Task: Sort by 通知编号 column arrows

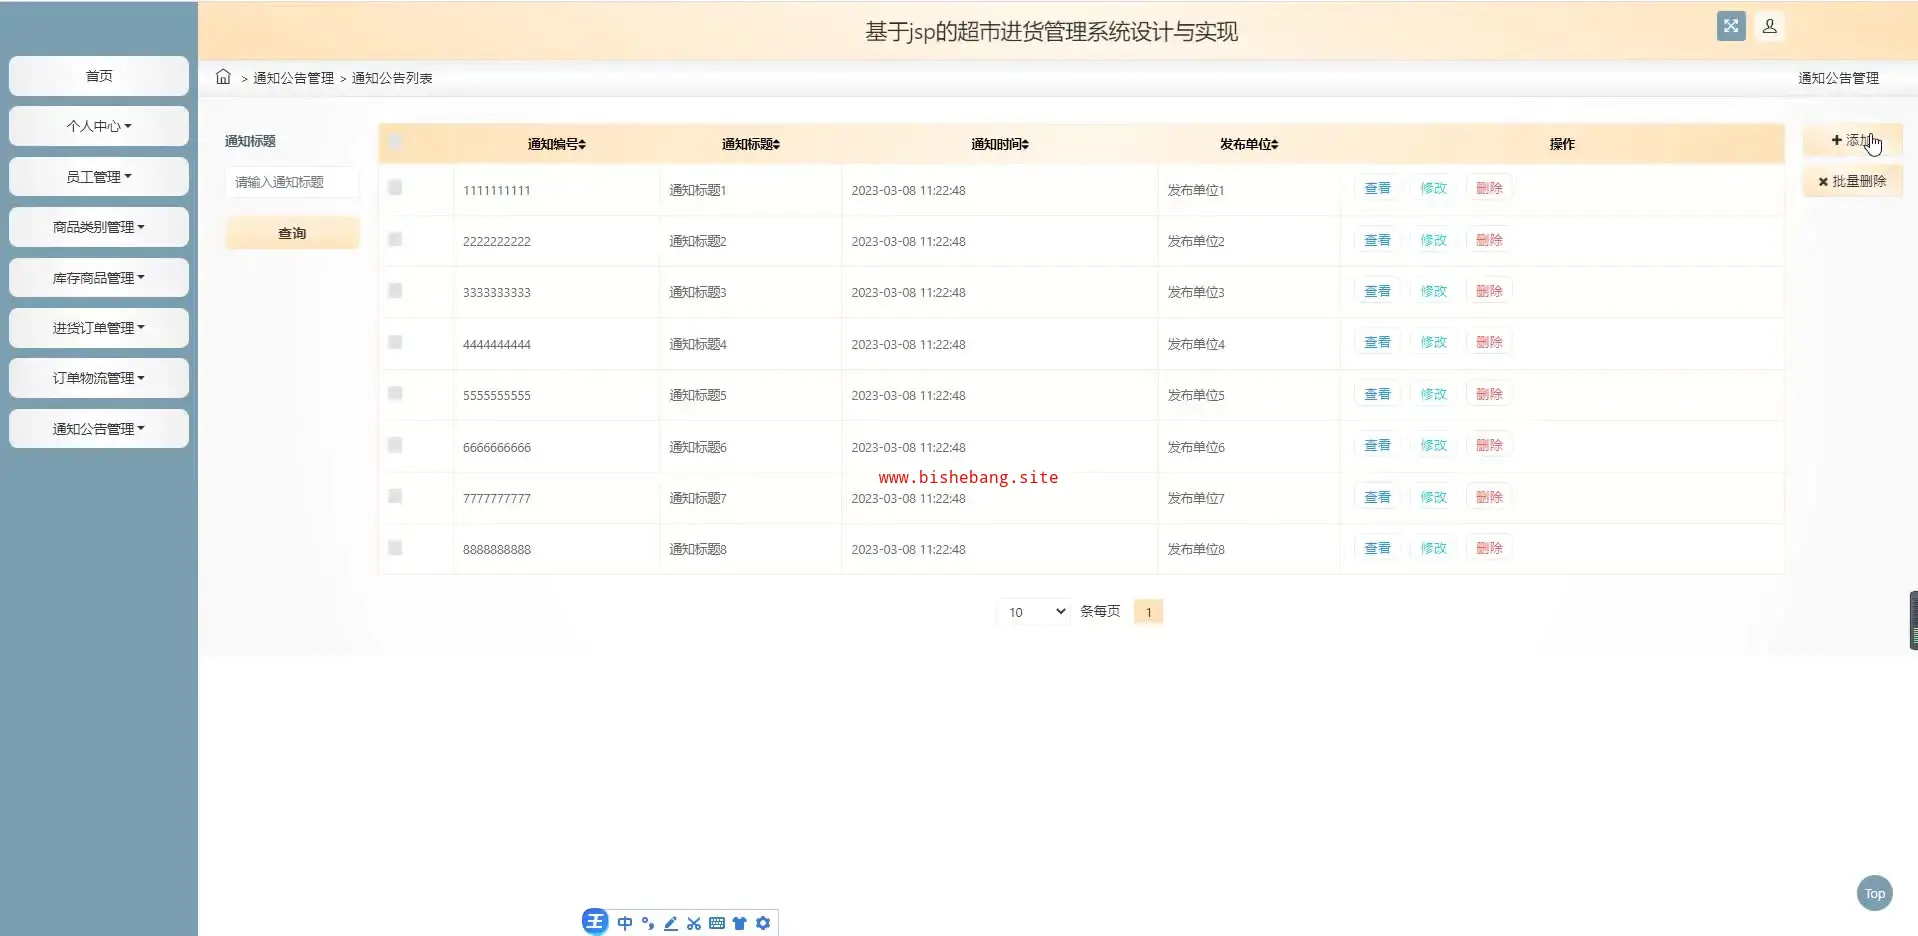Action: pyautogui.click(x=582, y=145)
